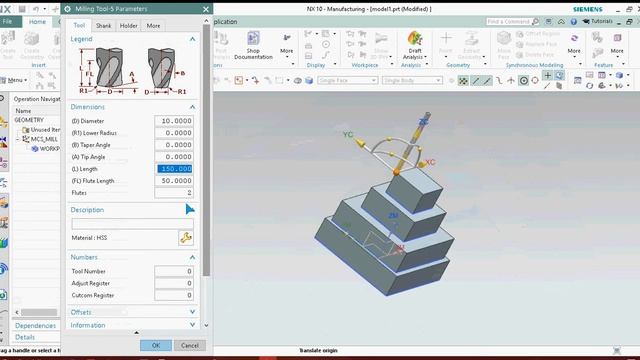640x360 pixels.
Task: Collapse the Legend section
Action: (192, 39)
